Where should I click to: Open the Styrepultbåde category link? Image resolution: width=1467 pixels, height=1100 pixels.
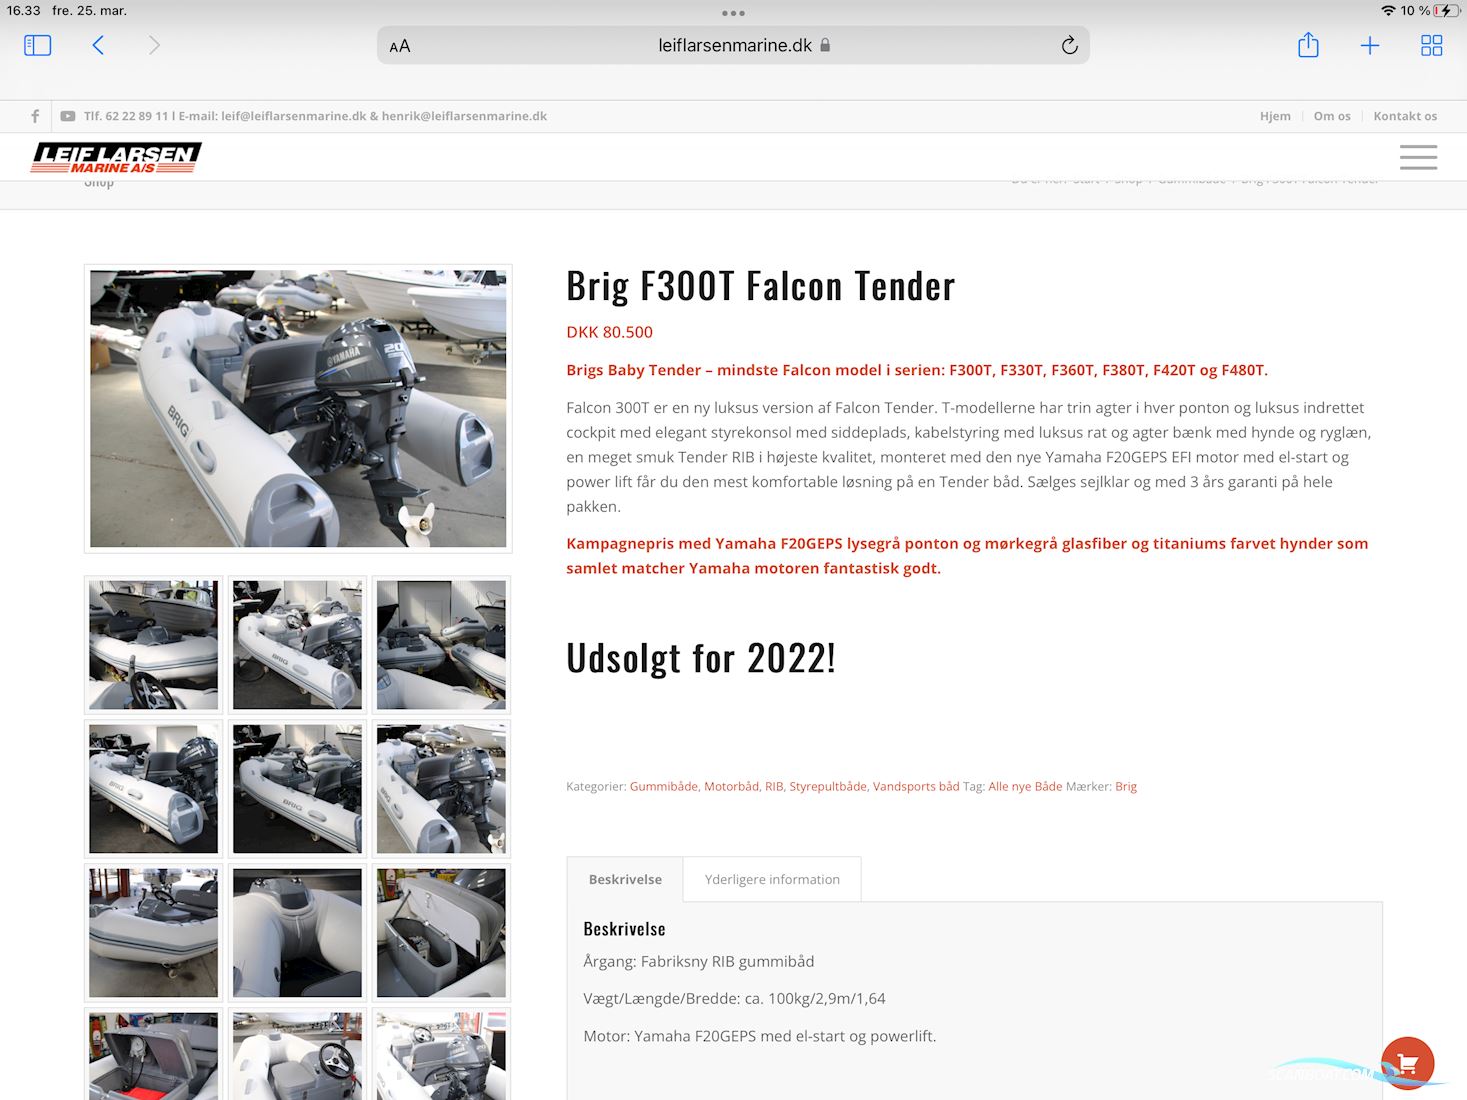coord(827,787)
